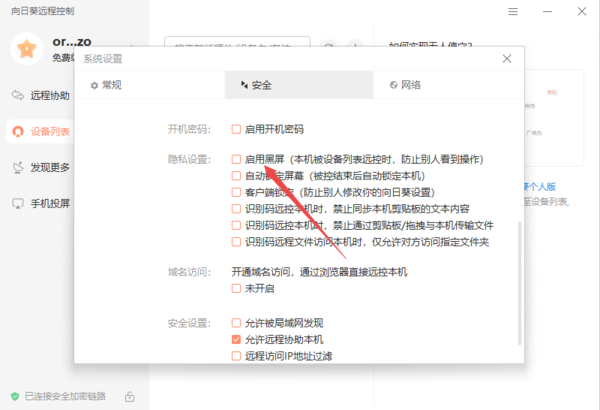Open the hamburger menu in the title bar
The width and height of the screenshot is (600, 410).
[512, 12]
